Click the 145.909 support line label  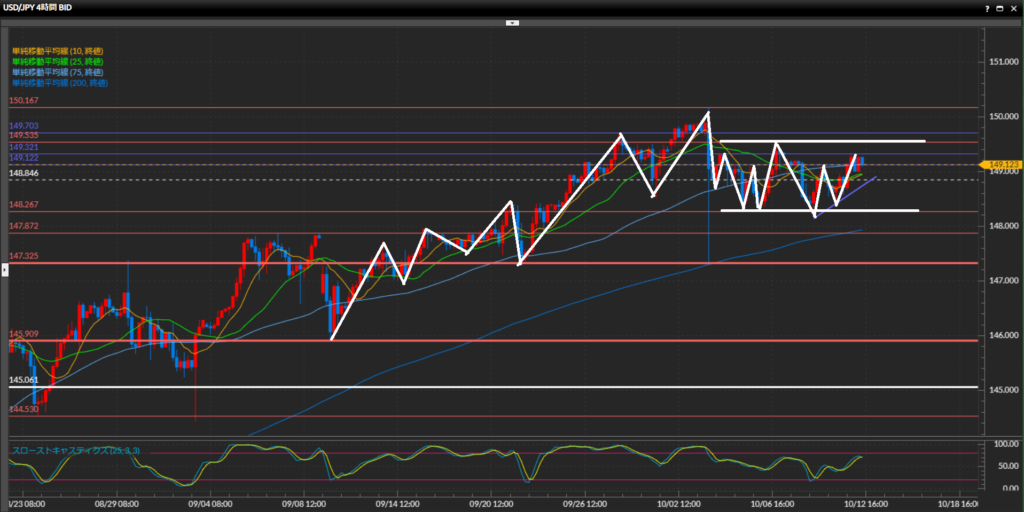point(24,334)
